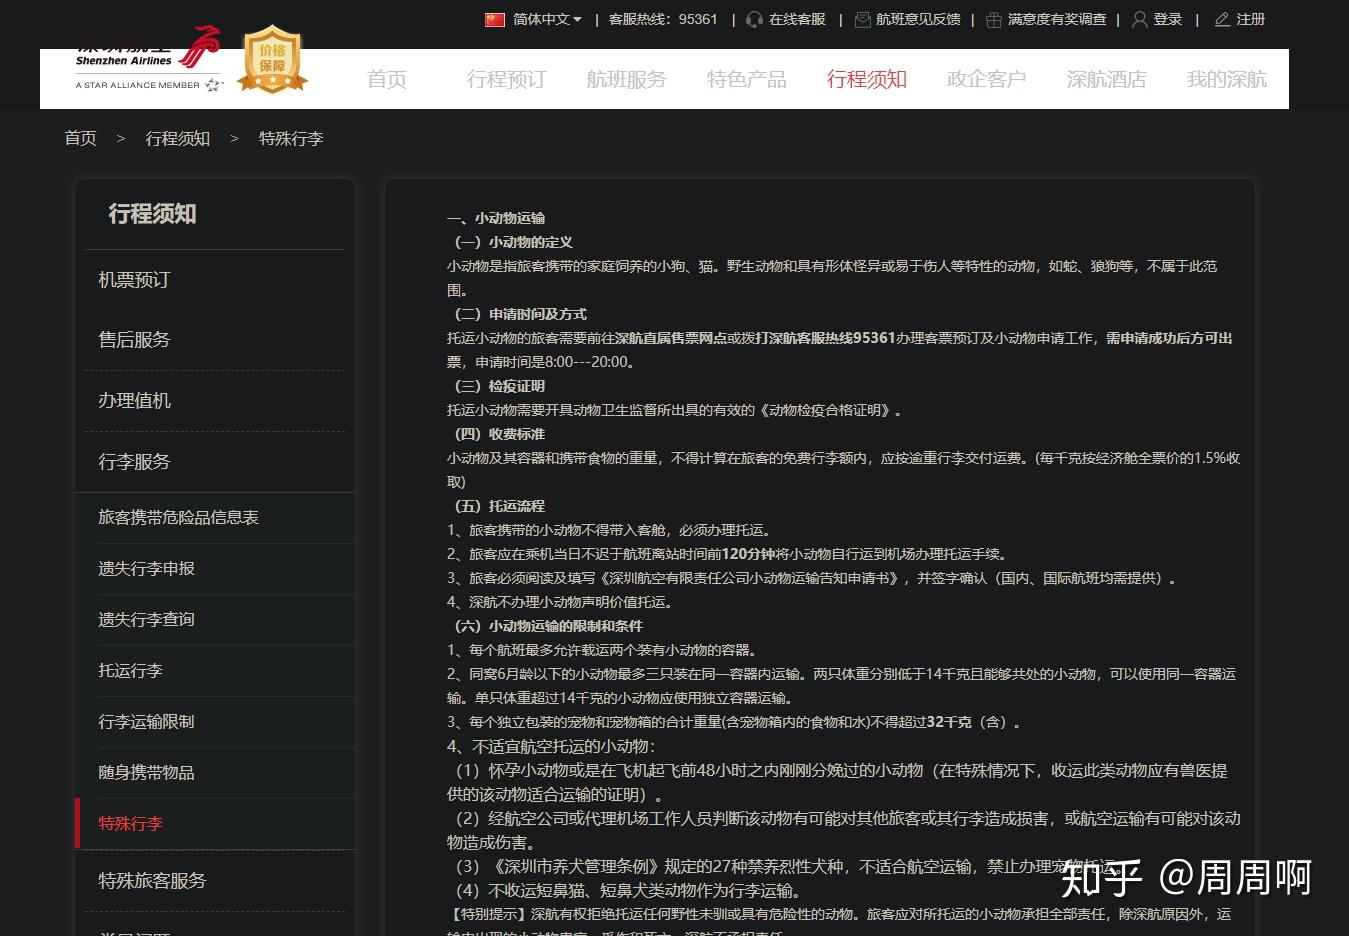The image size is (1349, 936).
Task: Click the heading (五) 托运流程
Action: pyautogui.click(x=496, y=506)
